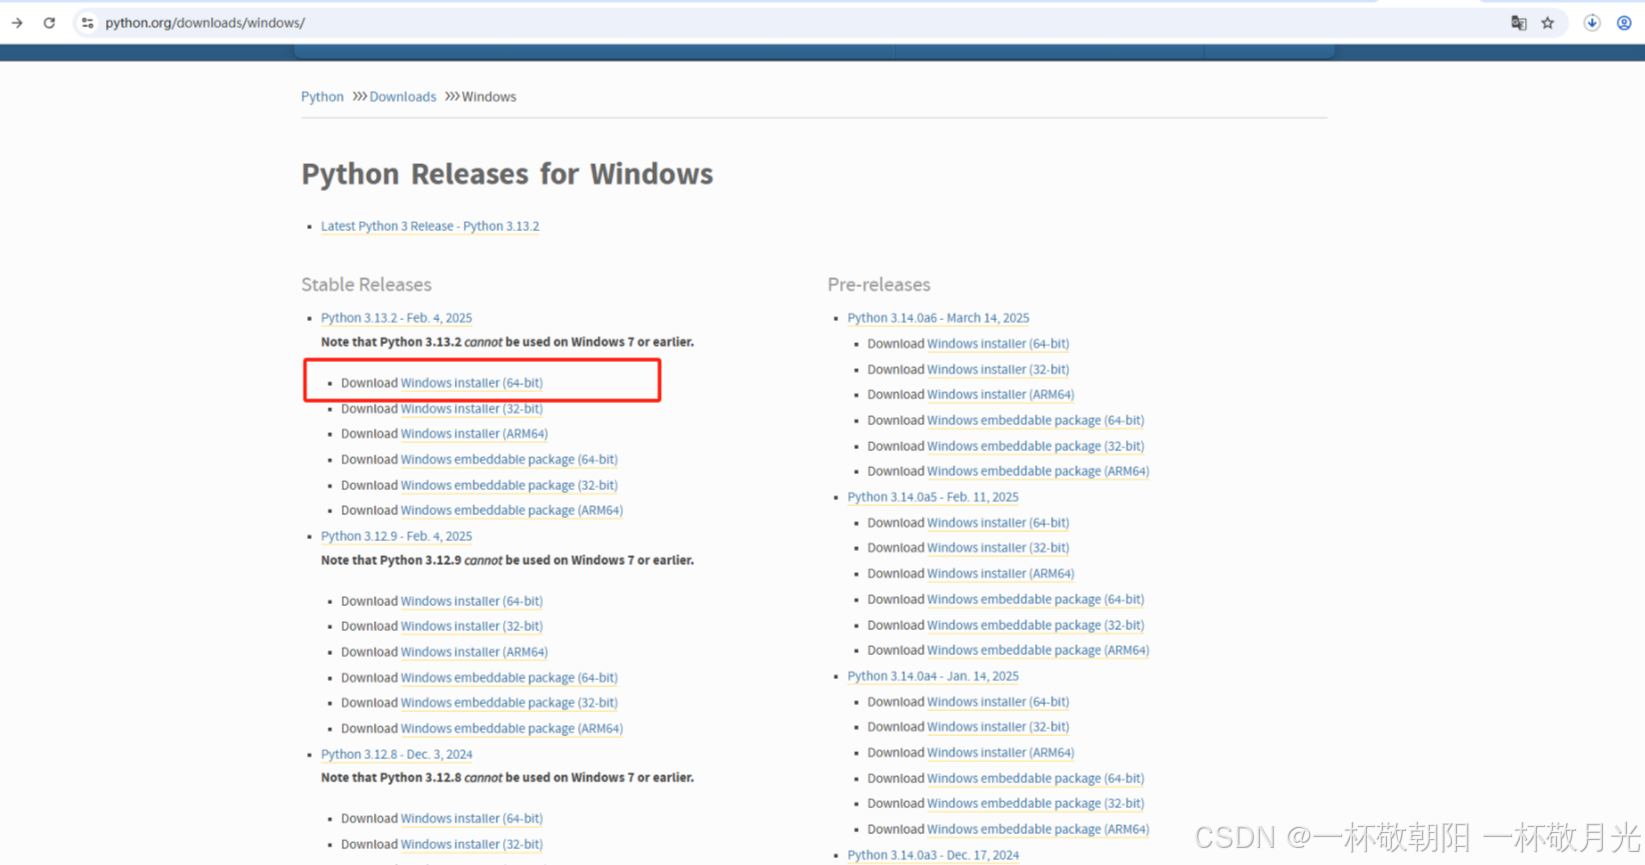
Task: Download Python 3.12.9 Windows installer (32-bit)
Action: pyautogui.click(x=472, y=626)
